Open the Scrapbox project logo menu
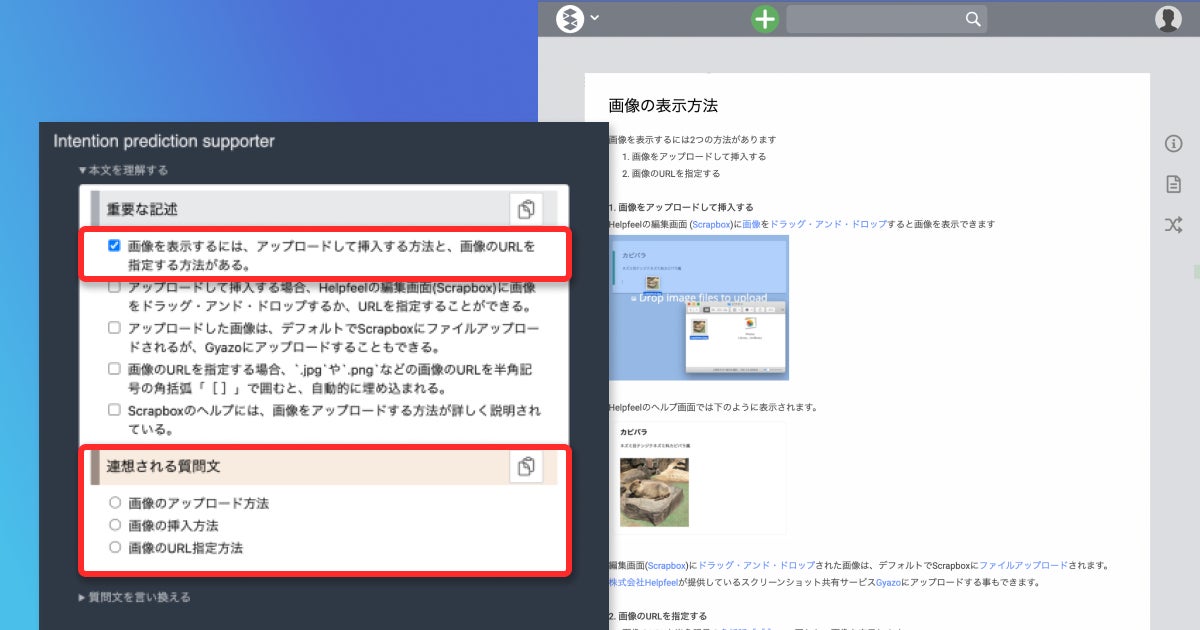 [569, 18]
